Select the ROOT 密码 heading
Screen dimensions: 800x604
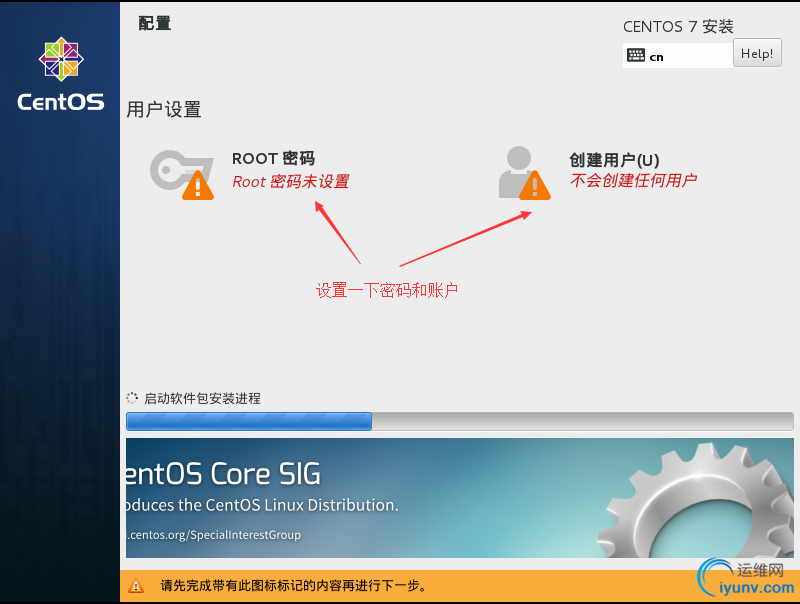point(273,159)
